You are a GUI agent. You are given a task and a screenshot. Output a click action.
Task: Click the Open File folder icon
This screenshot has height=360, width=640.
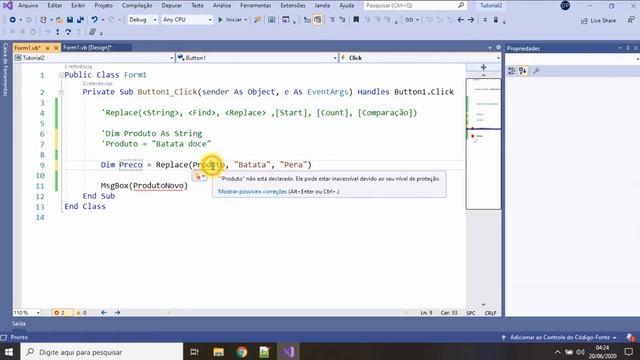coord(60,20)
